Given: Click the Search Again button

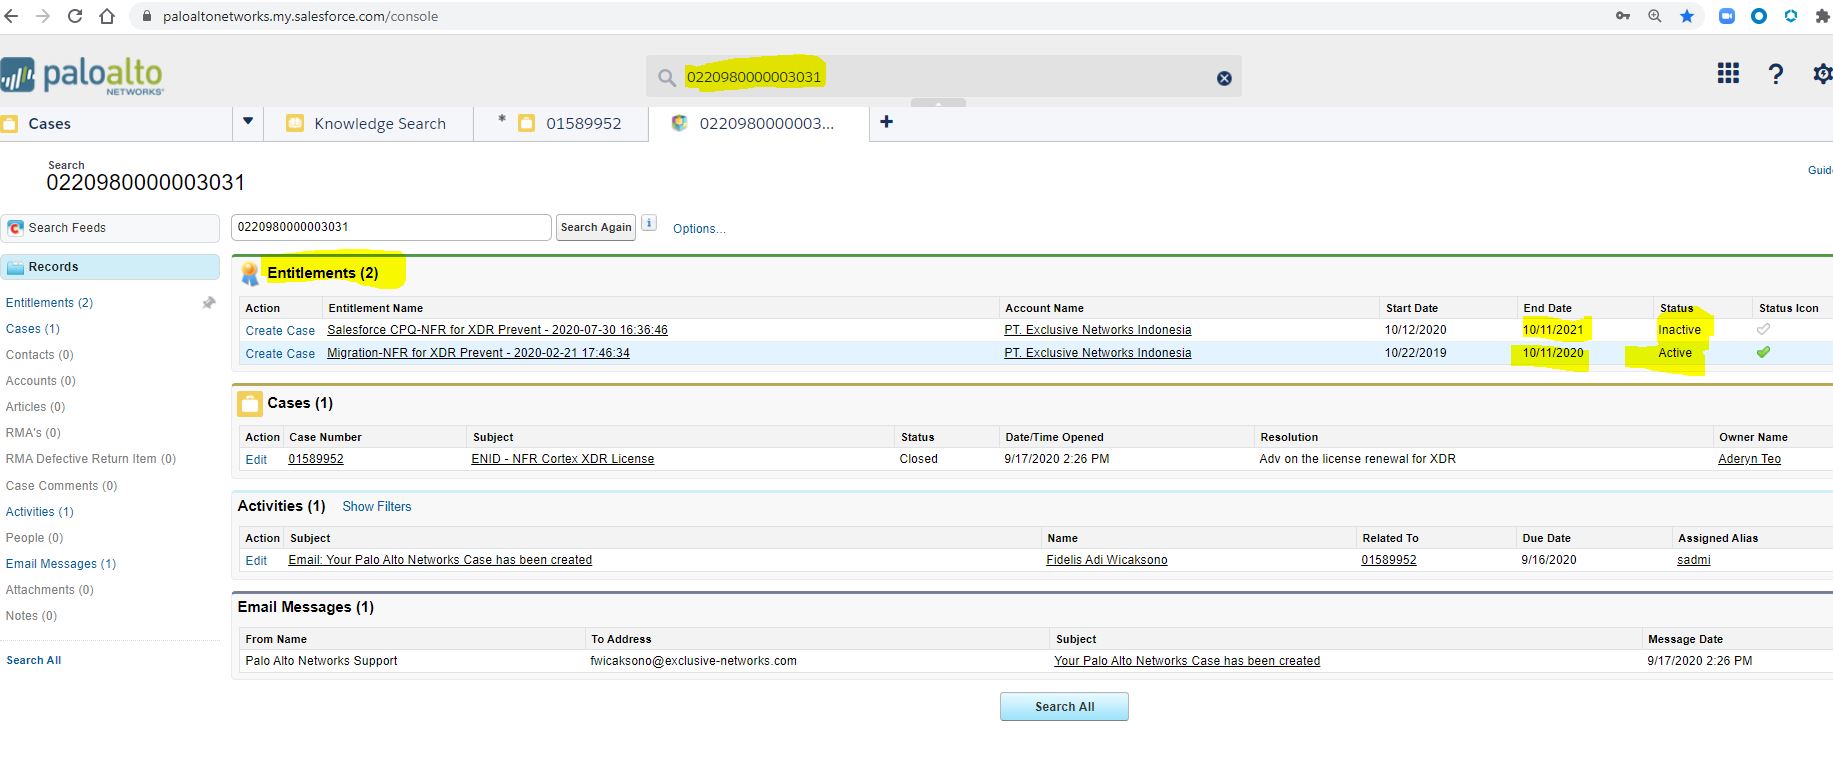Looking at the screenshot, I should pyautogui.click(x=596, y=227).
